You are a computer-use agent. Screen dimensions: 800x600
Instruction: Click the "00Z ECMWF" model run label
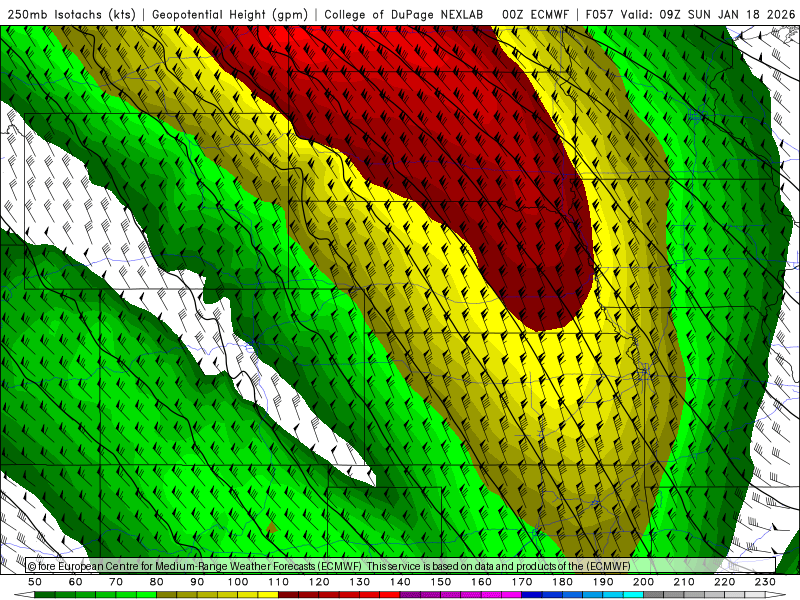(535, 14)
